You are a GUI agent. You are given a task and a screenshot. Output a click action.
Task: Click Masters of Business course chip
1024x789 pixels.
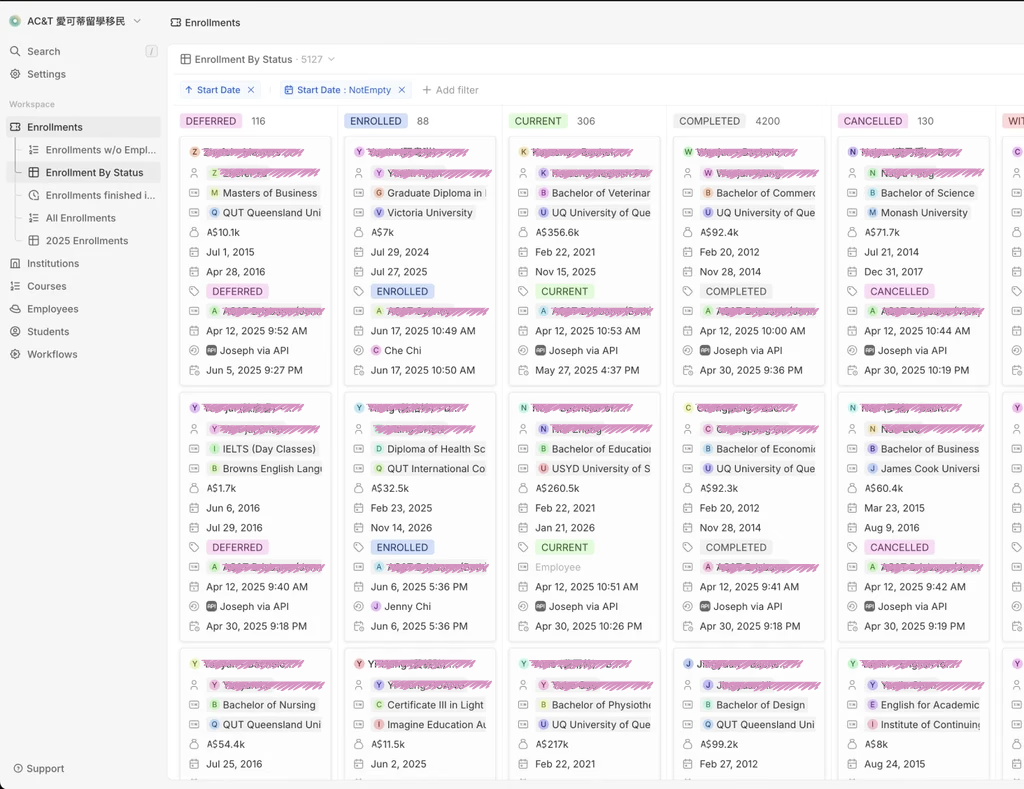click(x=263, y=193)
